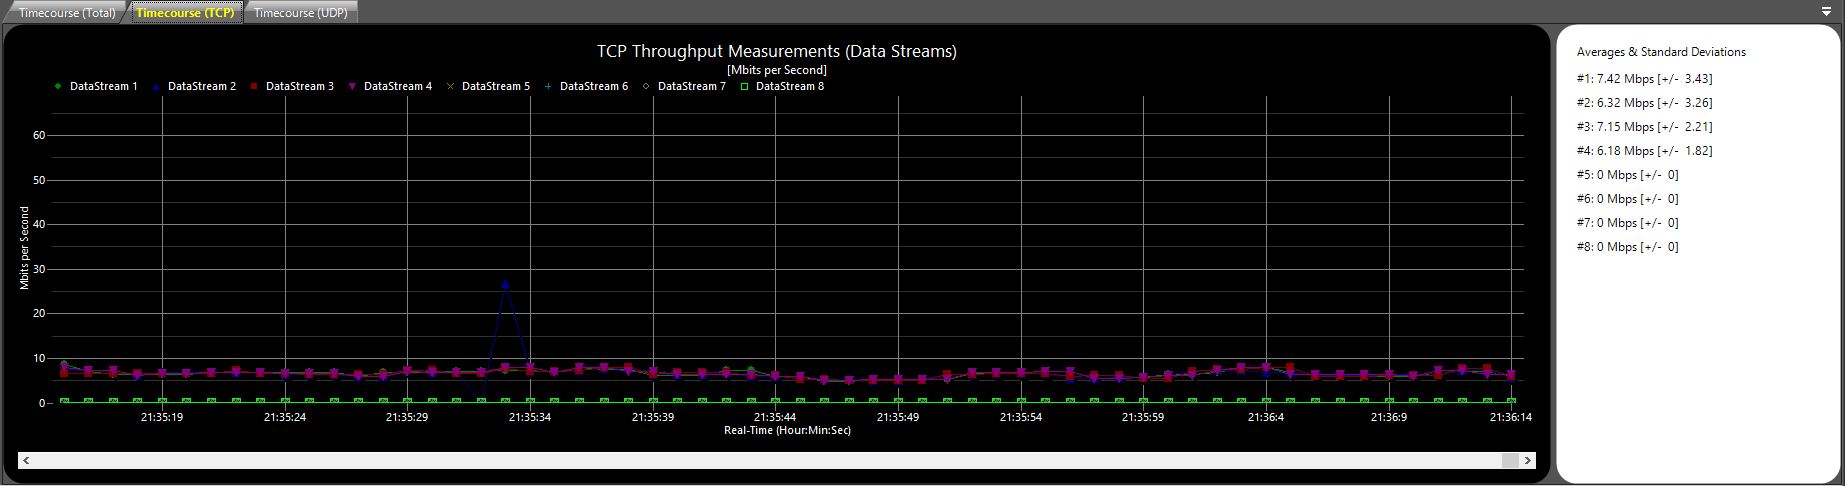This screenshot has height=486, width=1845.
Task: Click the Real-Time (Hour:Min:Sec) axis title
Action: pyautogui.click(x=787, y=430)
